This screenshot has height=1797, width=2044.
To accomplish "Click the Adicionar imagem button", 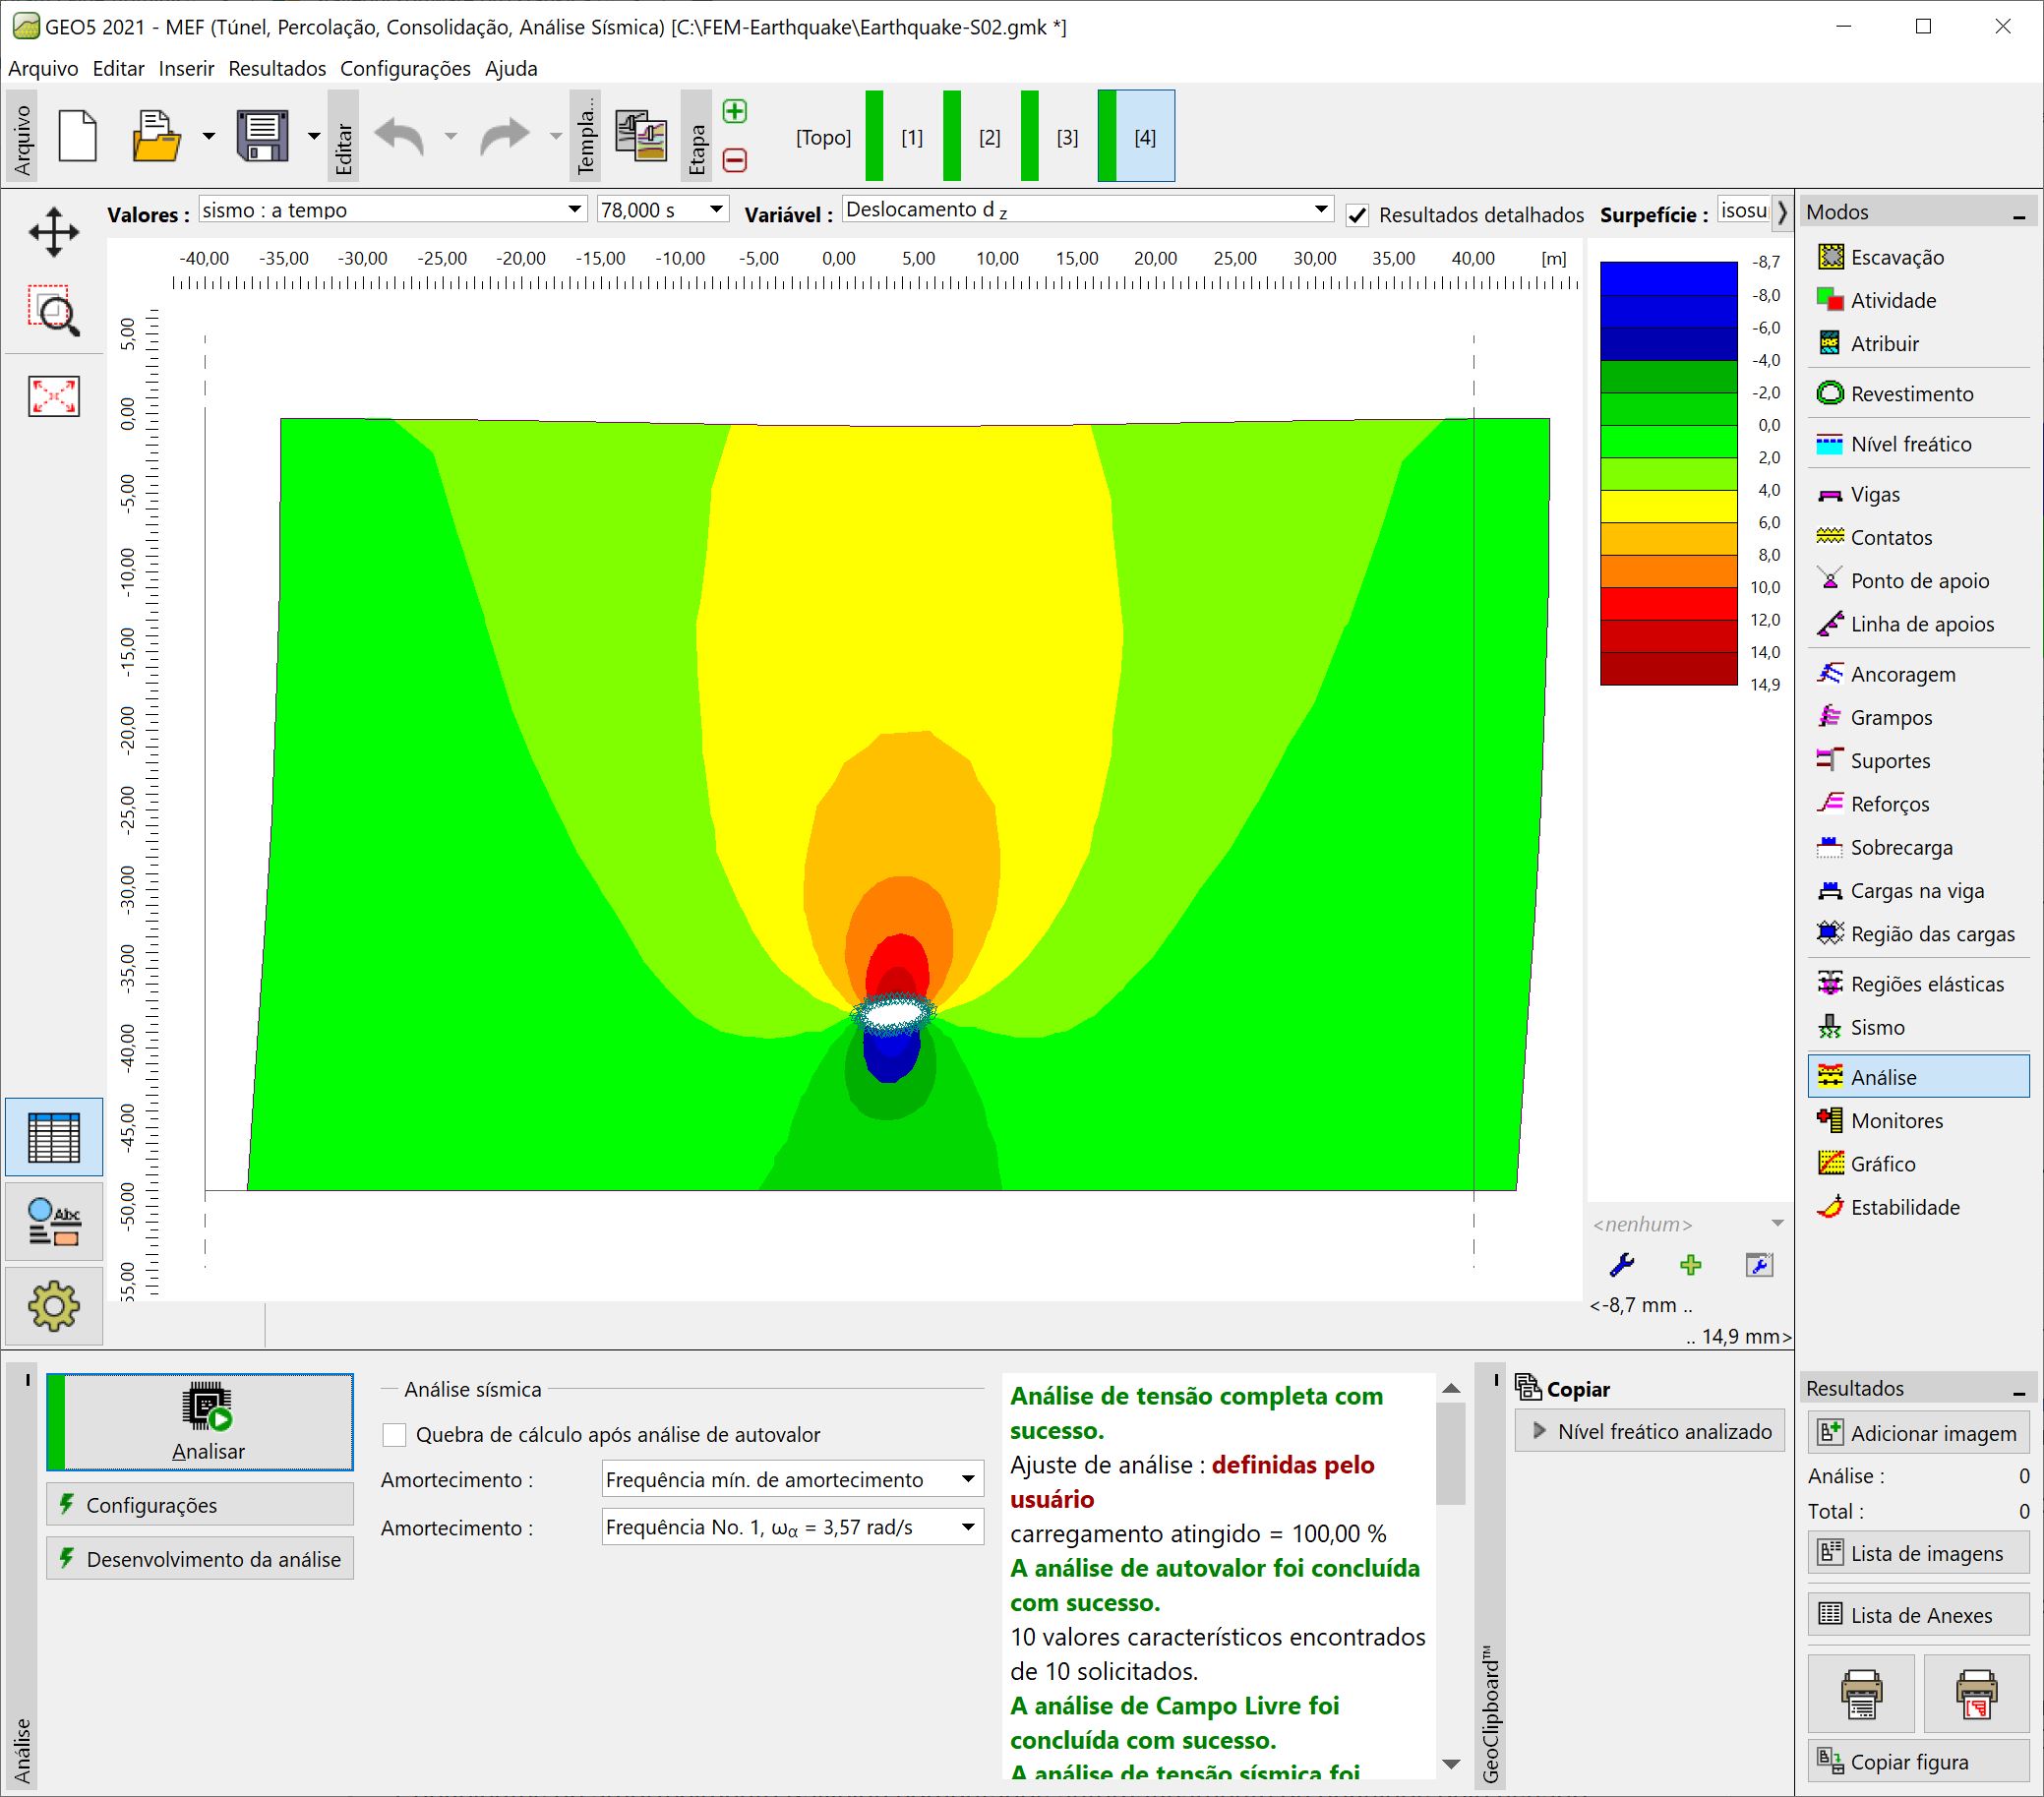I will [1919, 1433].
